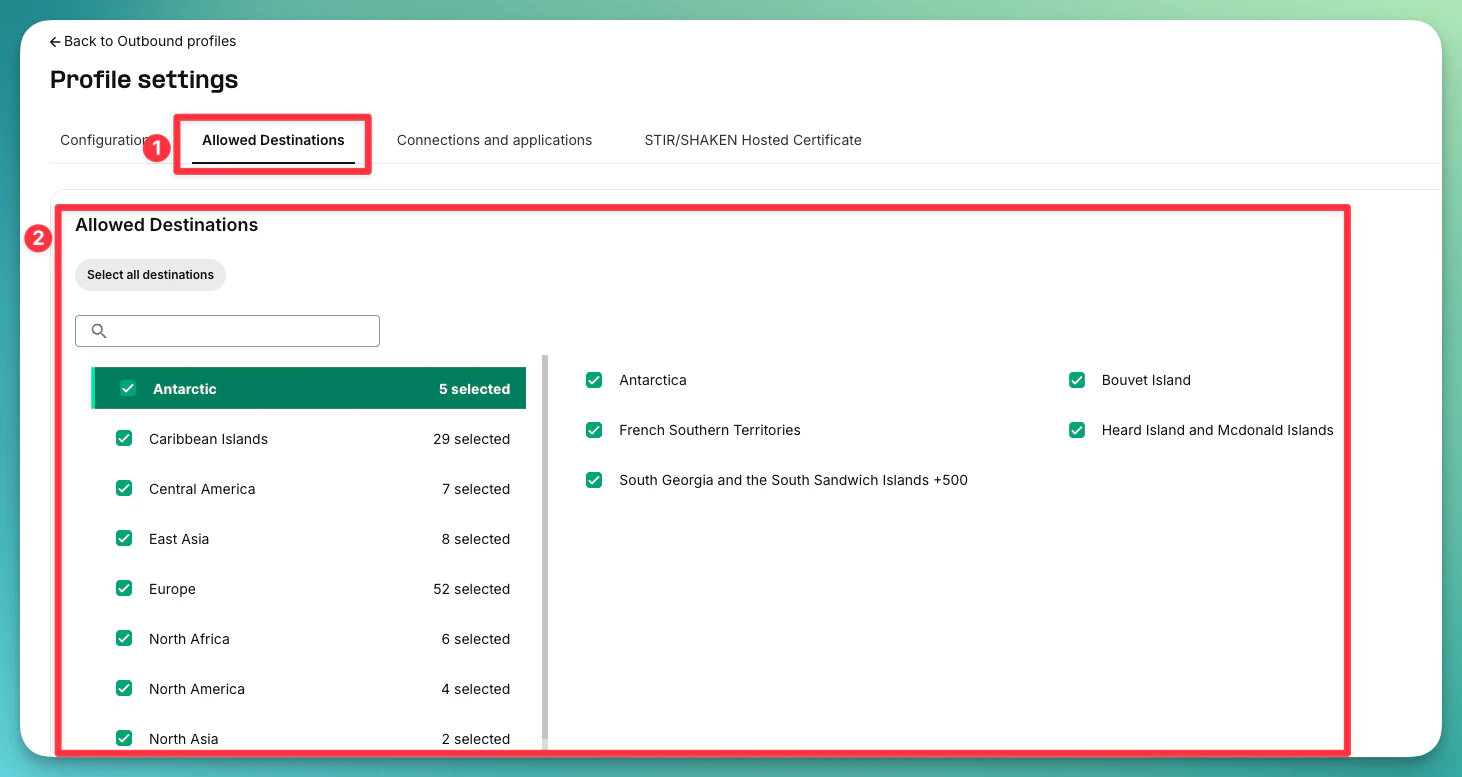This screenshot has width=1462, height=777.
Task: Go back to Outbound profiles
Action: coord(144,41)
